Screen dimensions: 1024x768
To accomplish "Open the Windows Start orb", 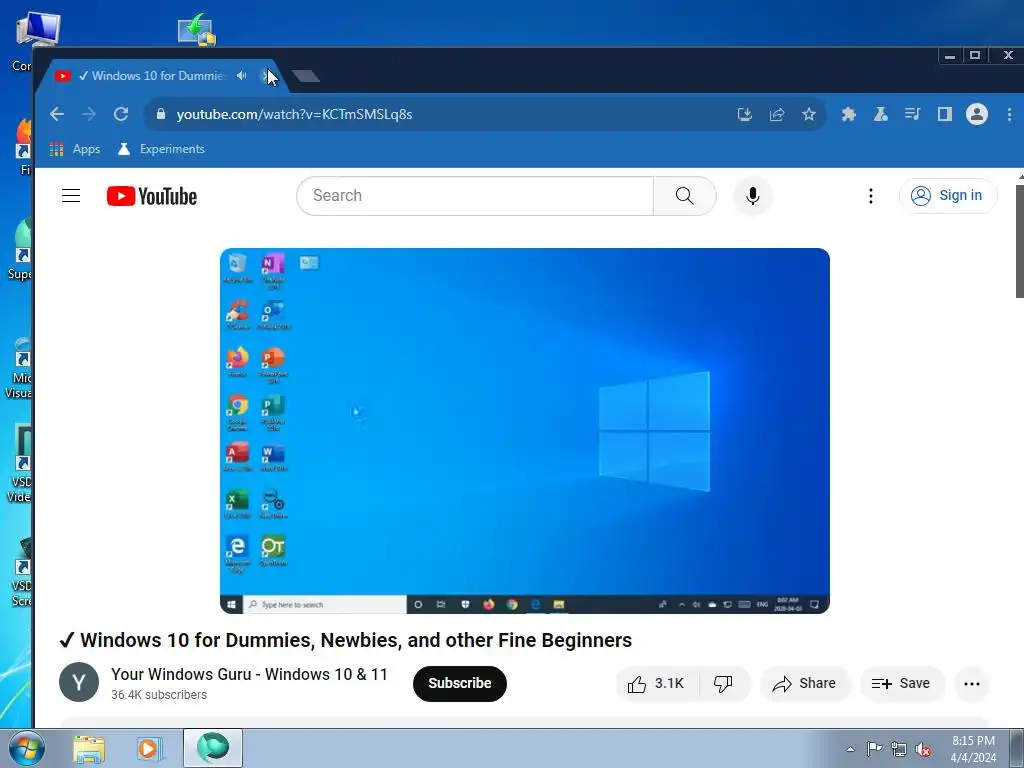I will (x=27, y=748).
